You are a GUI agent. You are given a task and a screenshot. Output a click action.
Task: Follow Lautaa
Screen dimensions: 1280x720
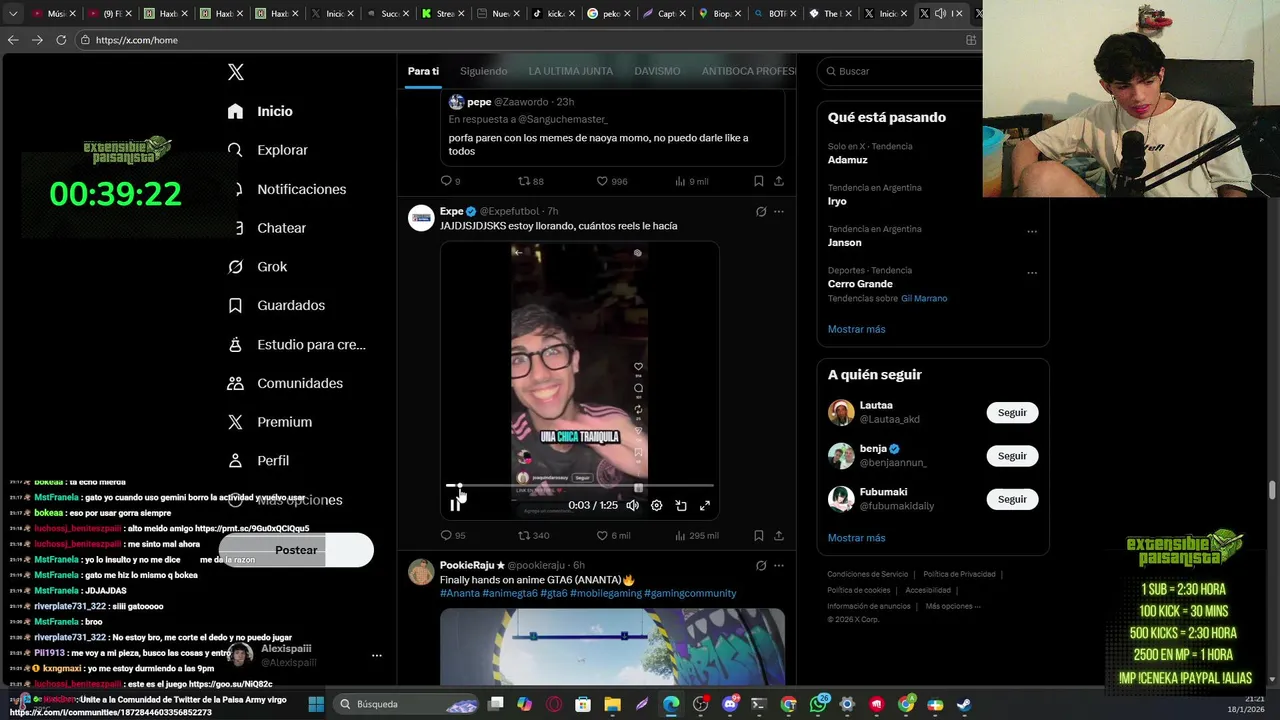pyautogui.click(x=1012, y=413)
